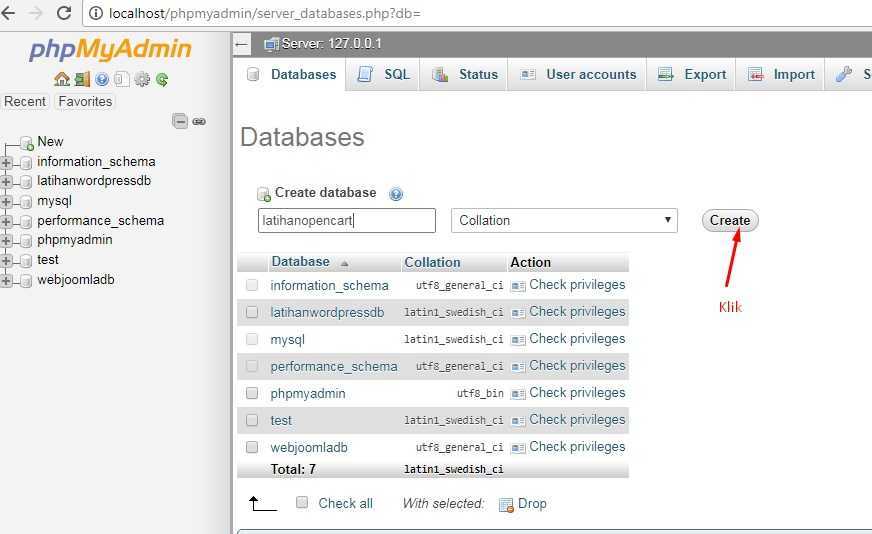Tick the latihanwordpressdb row checkbox
This screenshot has height=534, width=872.
point(252,312)
